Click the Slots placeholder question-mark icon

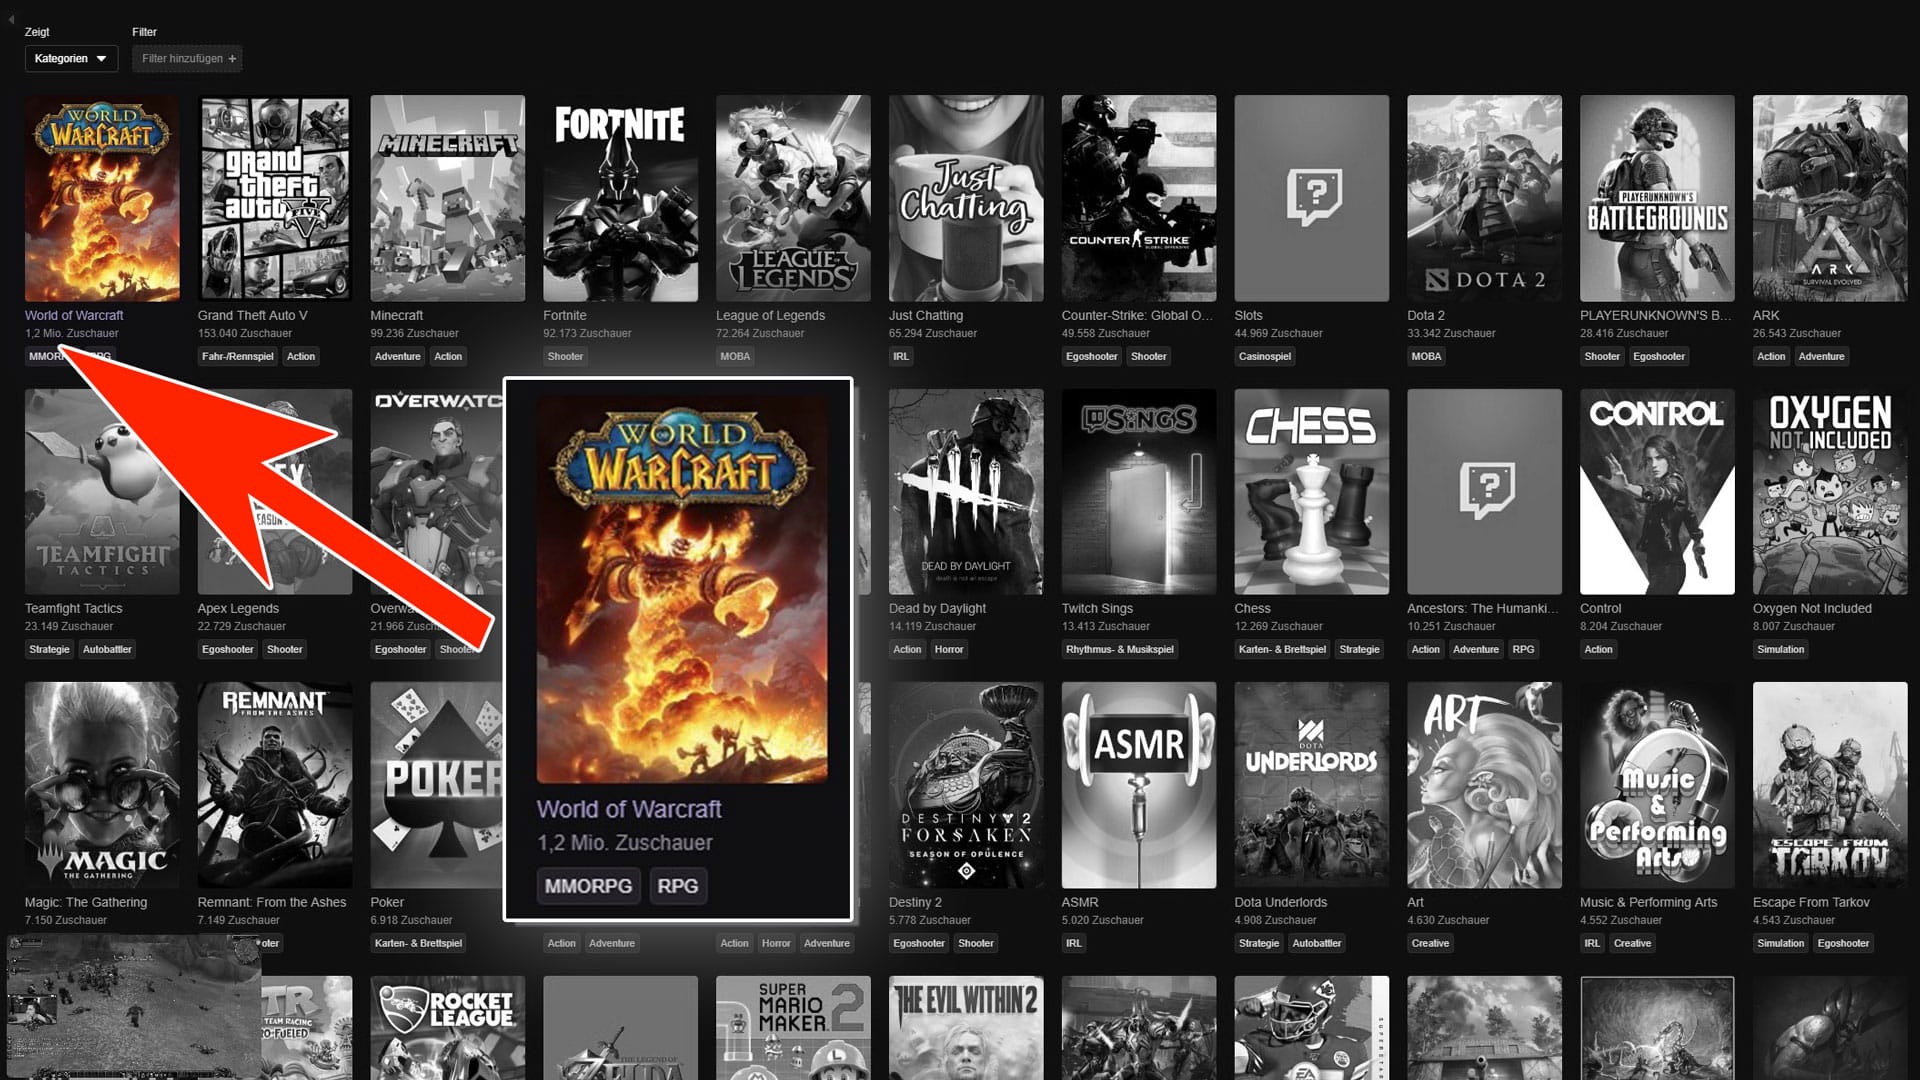pyautogui.click(x=1313, y=197)
